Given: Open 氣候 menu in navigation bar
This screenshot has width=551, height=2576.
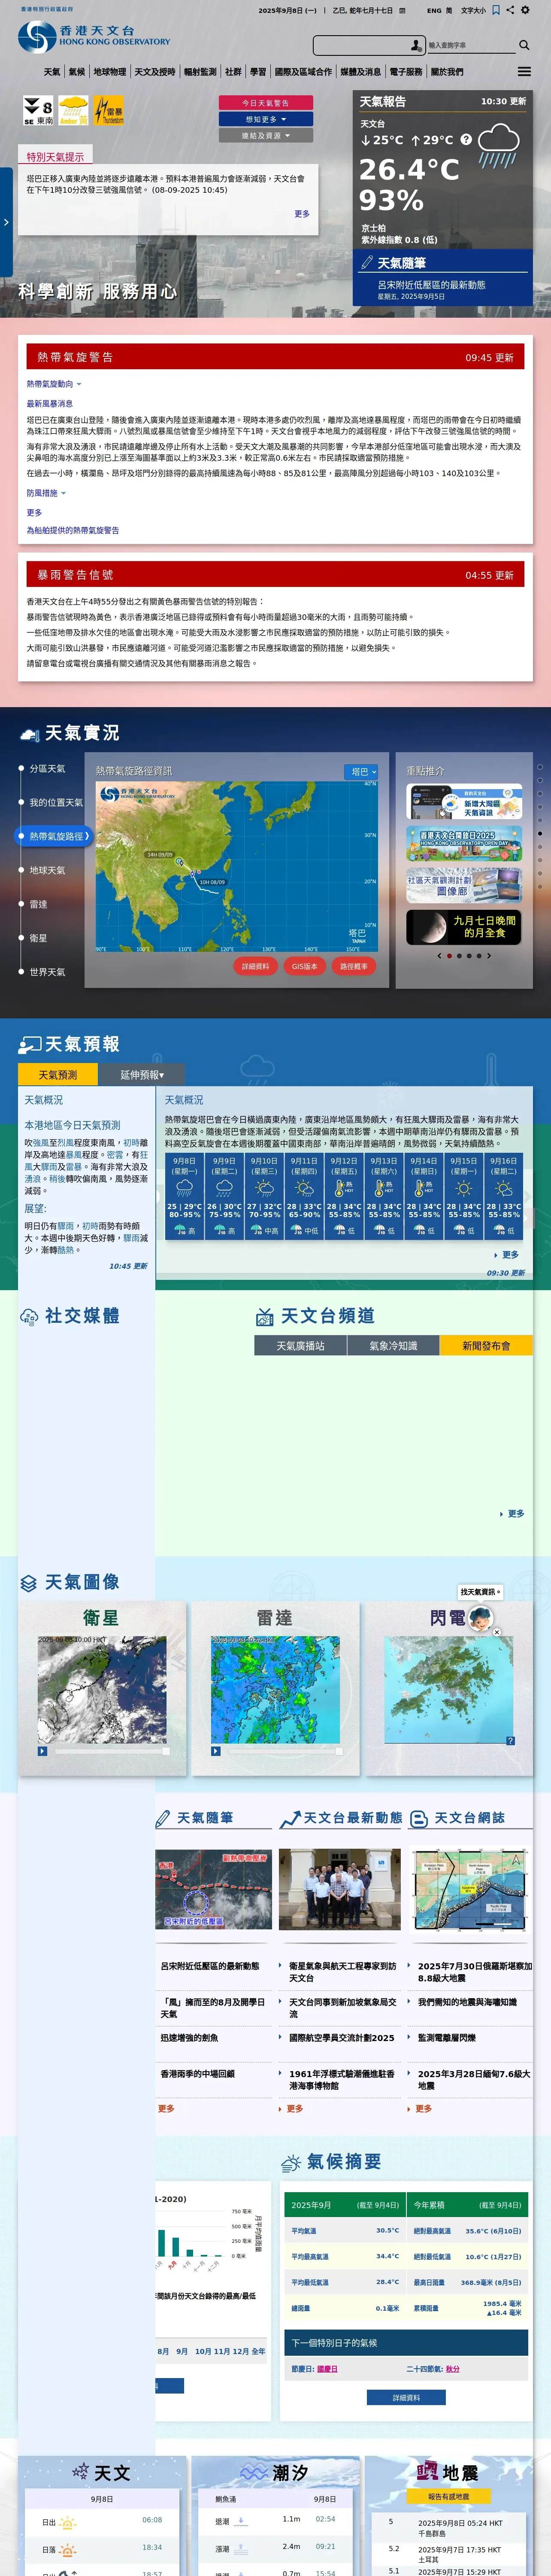Looking at the screenshot, I should point(77,72).
